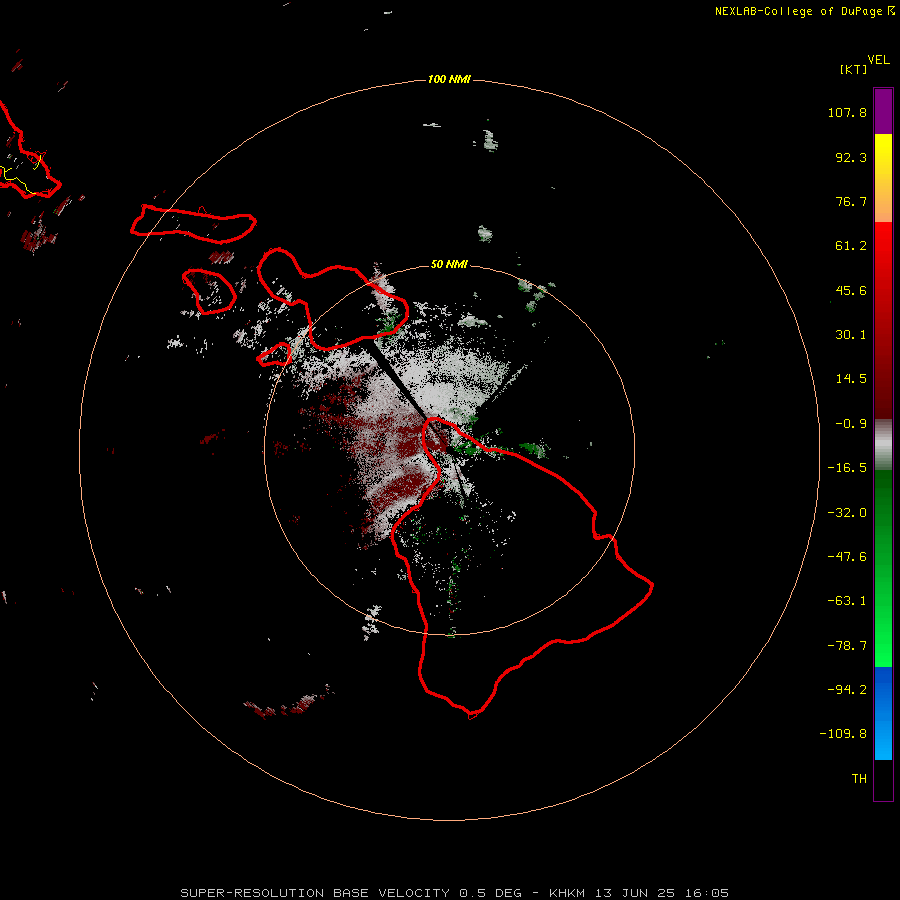Click the blue segment of the velocity color bar

[x=883, y=713]
